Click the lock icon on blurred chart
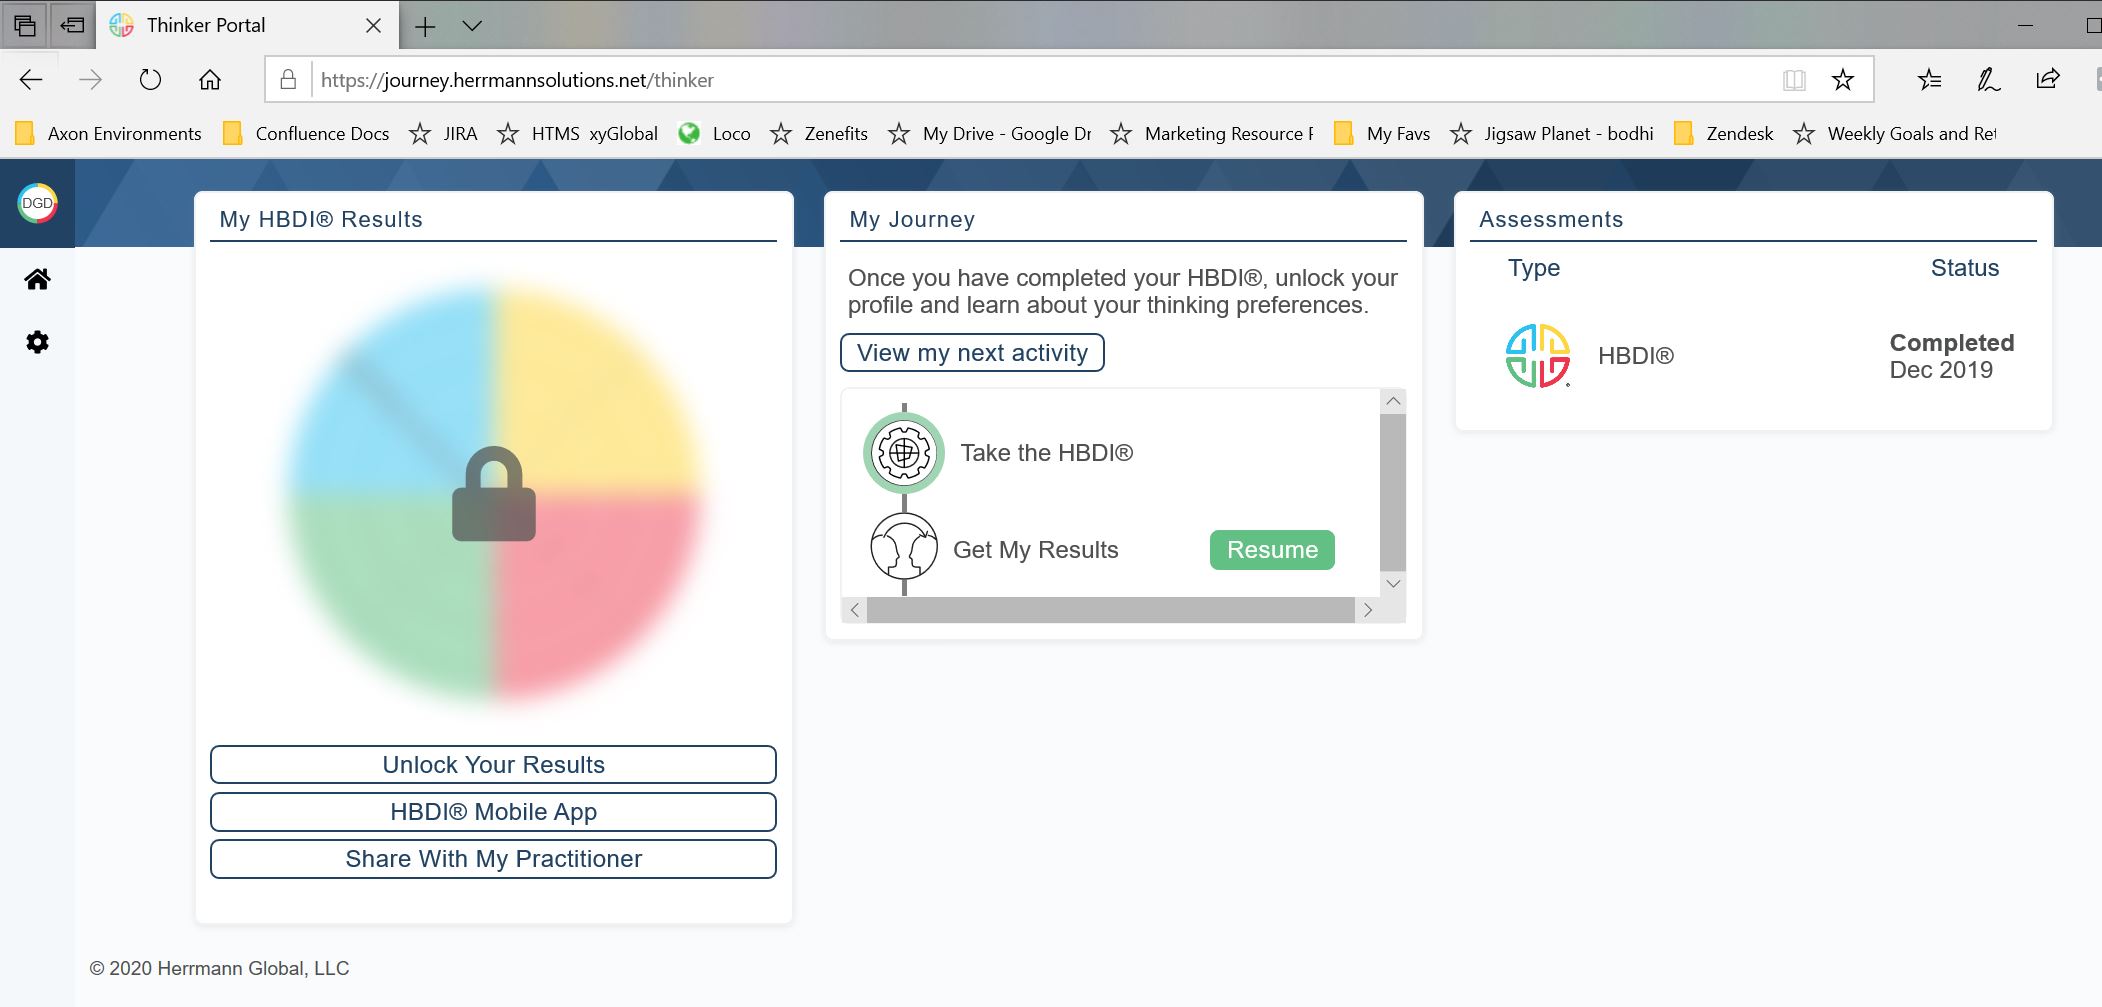 coord(494,495)
